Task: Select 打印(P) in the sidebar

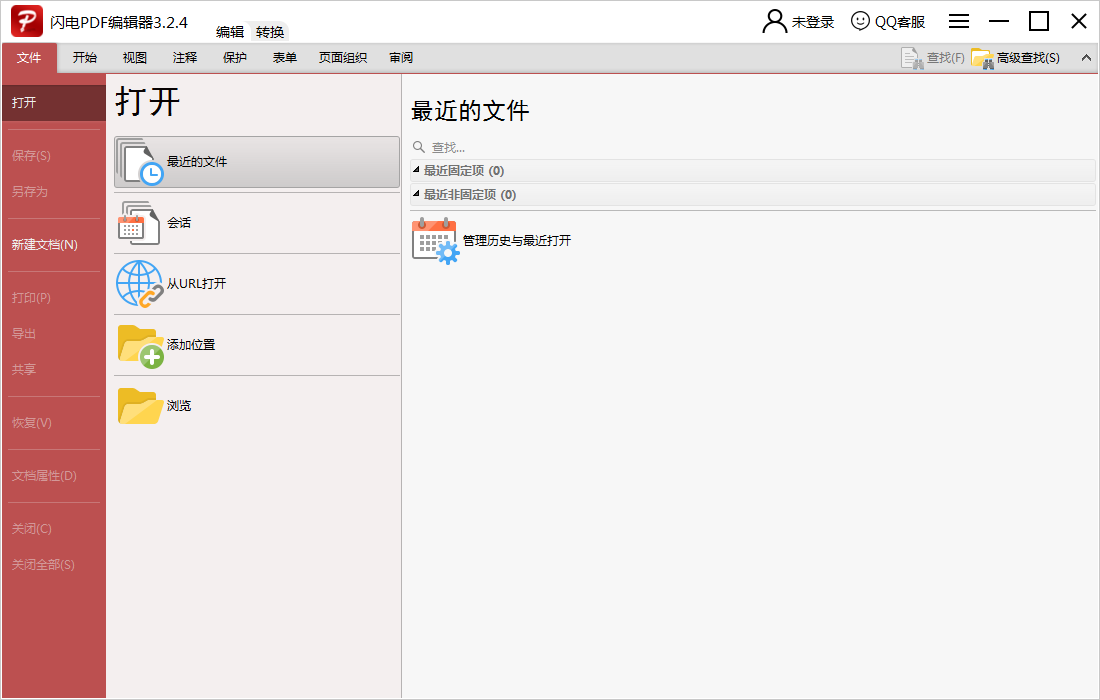Action: pyautogui.click(x=35, y=298)
